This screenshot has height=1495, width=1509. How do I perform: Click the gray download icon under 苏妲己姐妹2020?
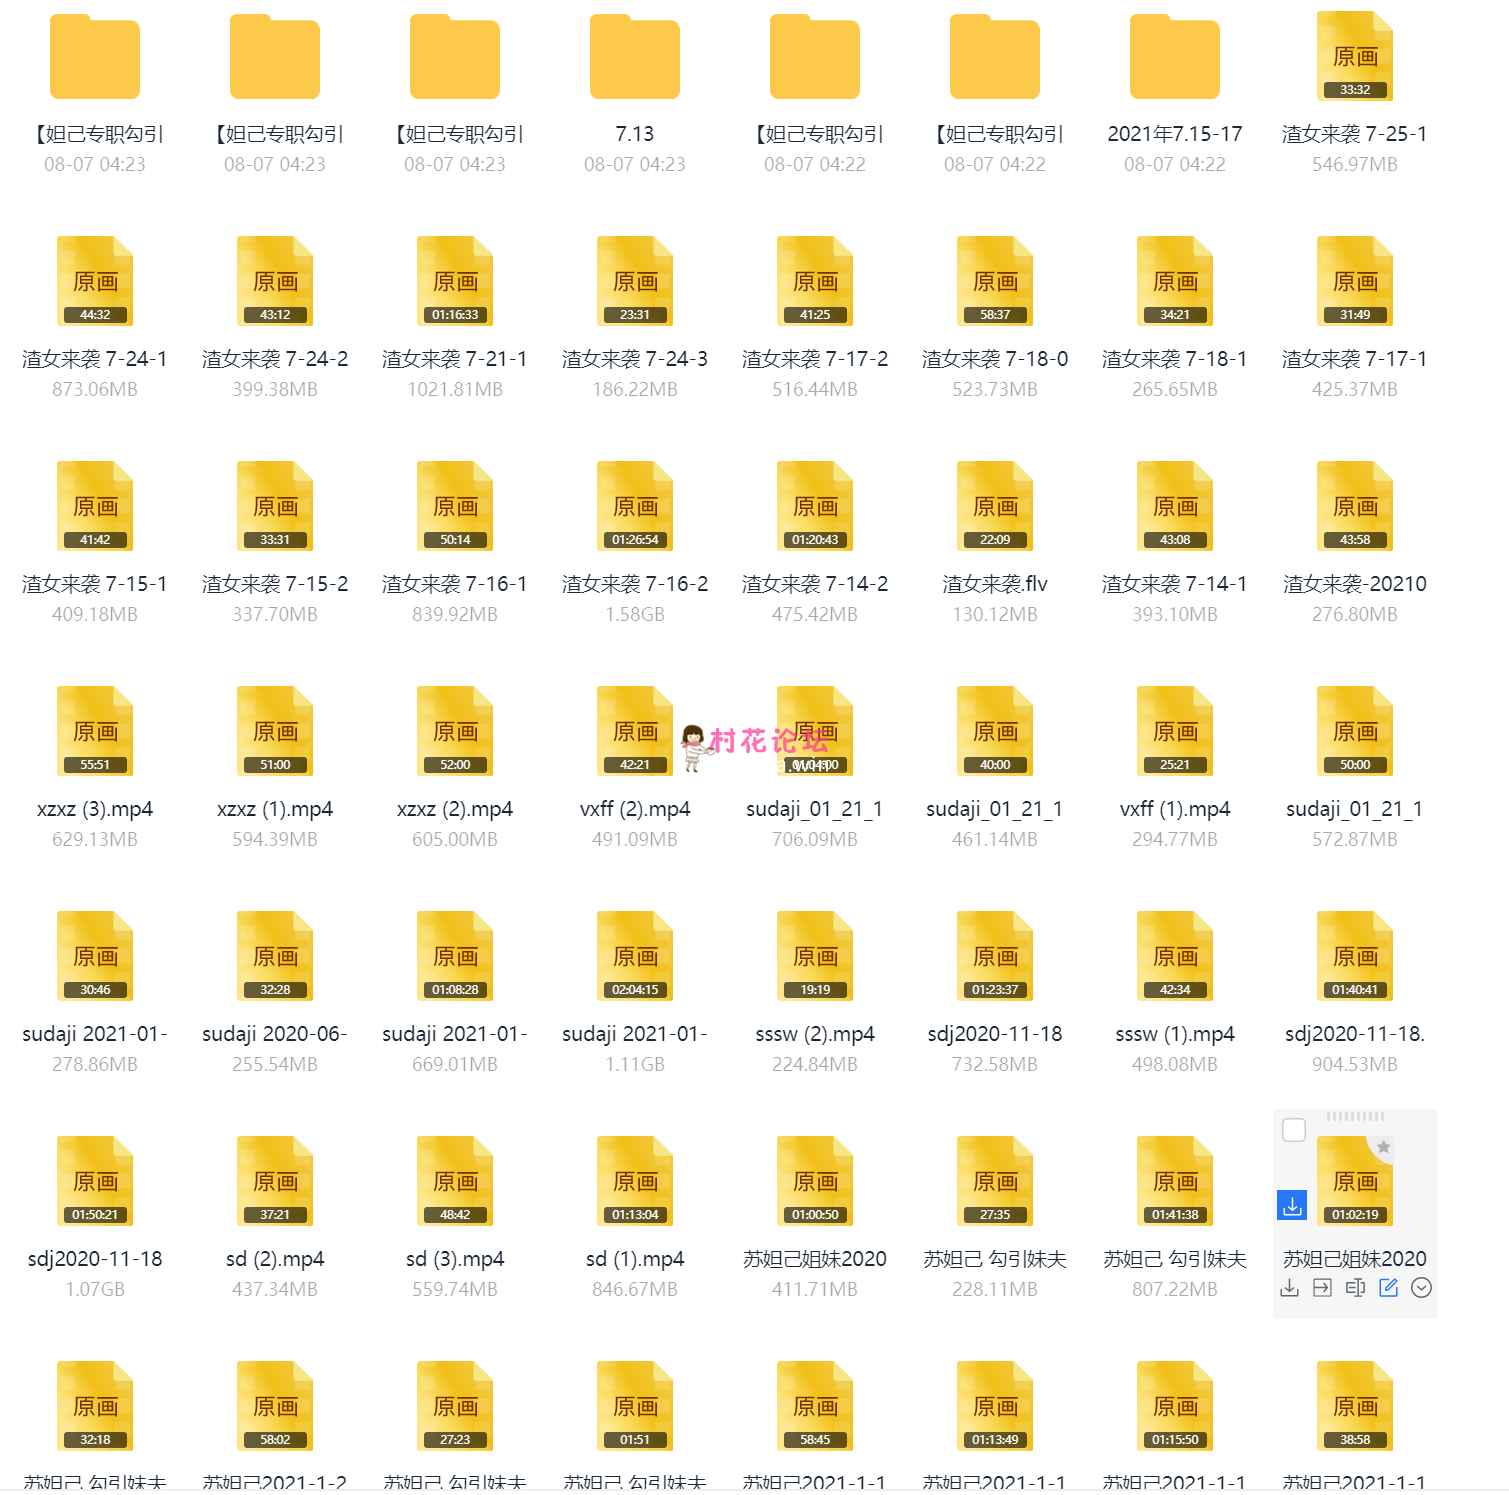(1289, 1288)
